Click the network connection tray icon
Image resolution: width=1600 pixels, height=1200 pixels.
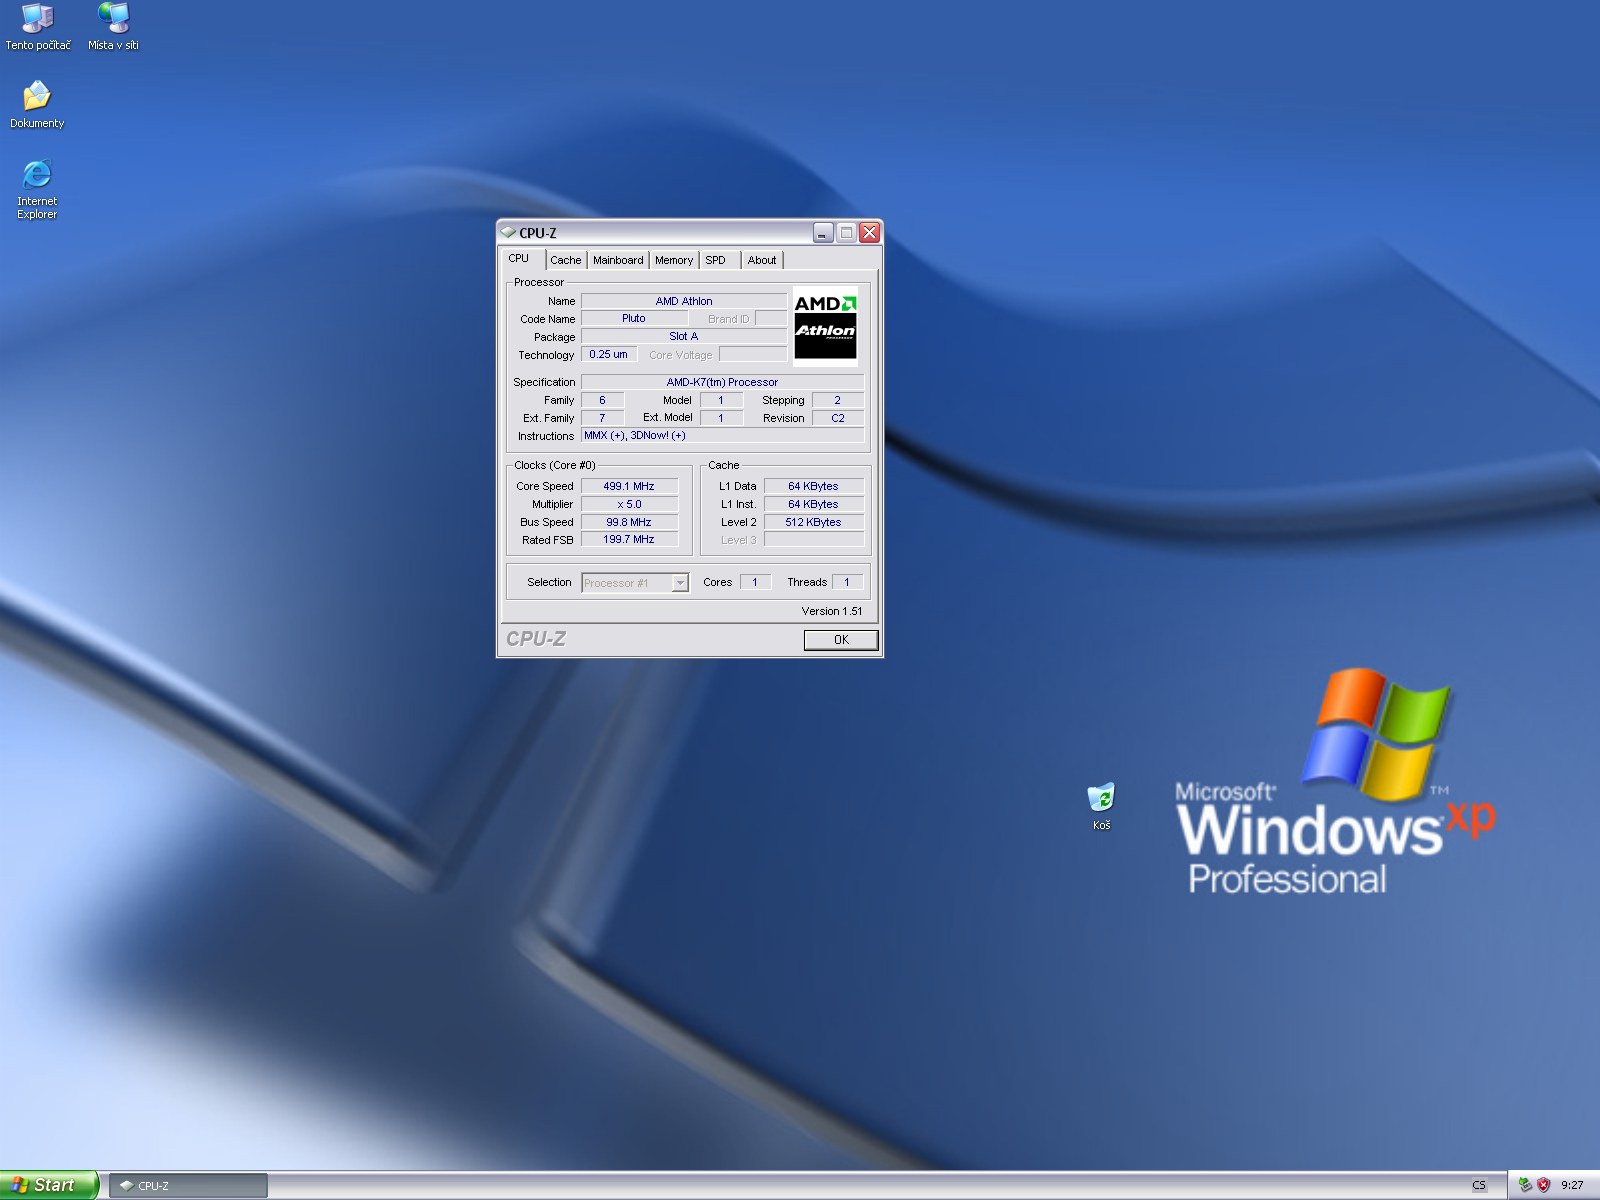click(x=1525, y=1185)
